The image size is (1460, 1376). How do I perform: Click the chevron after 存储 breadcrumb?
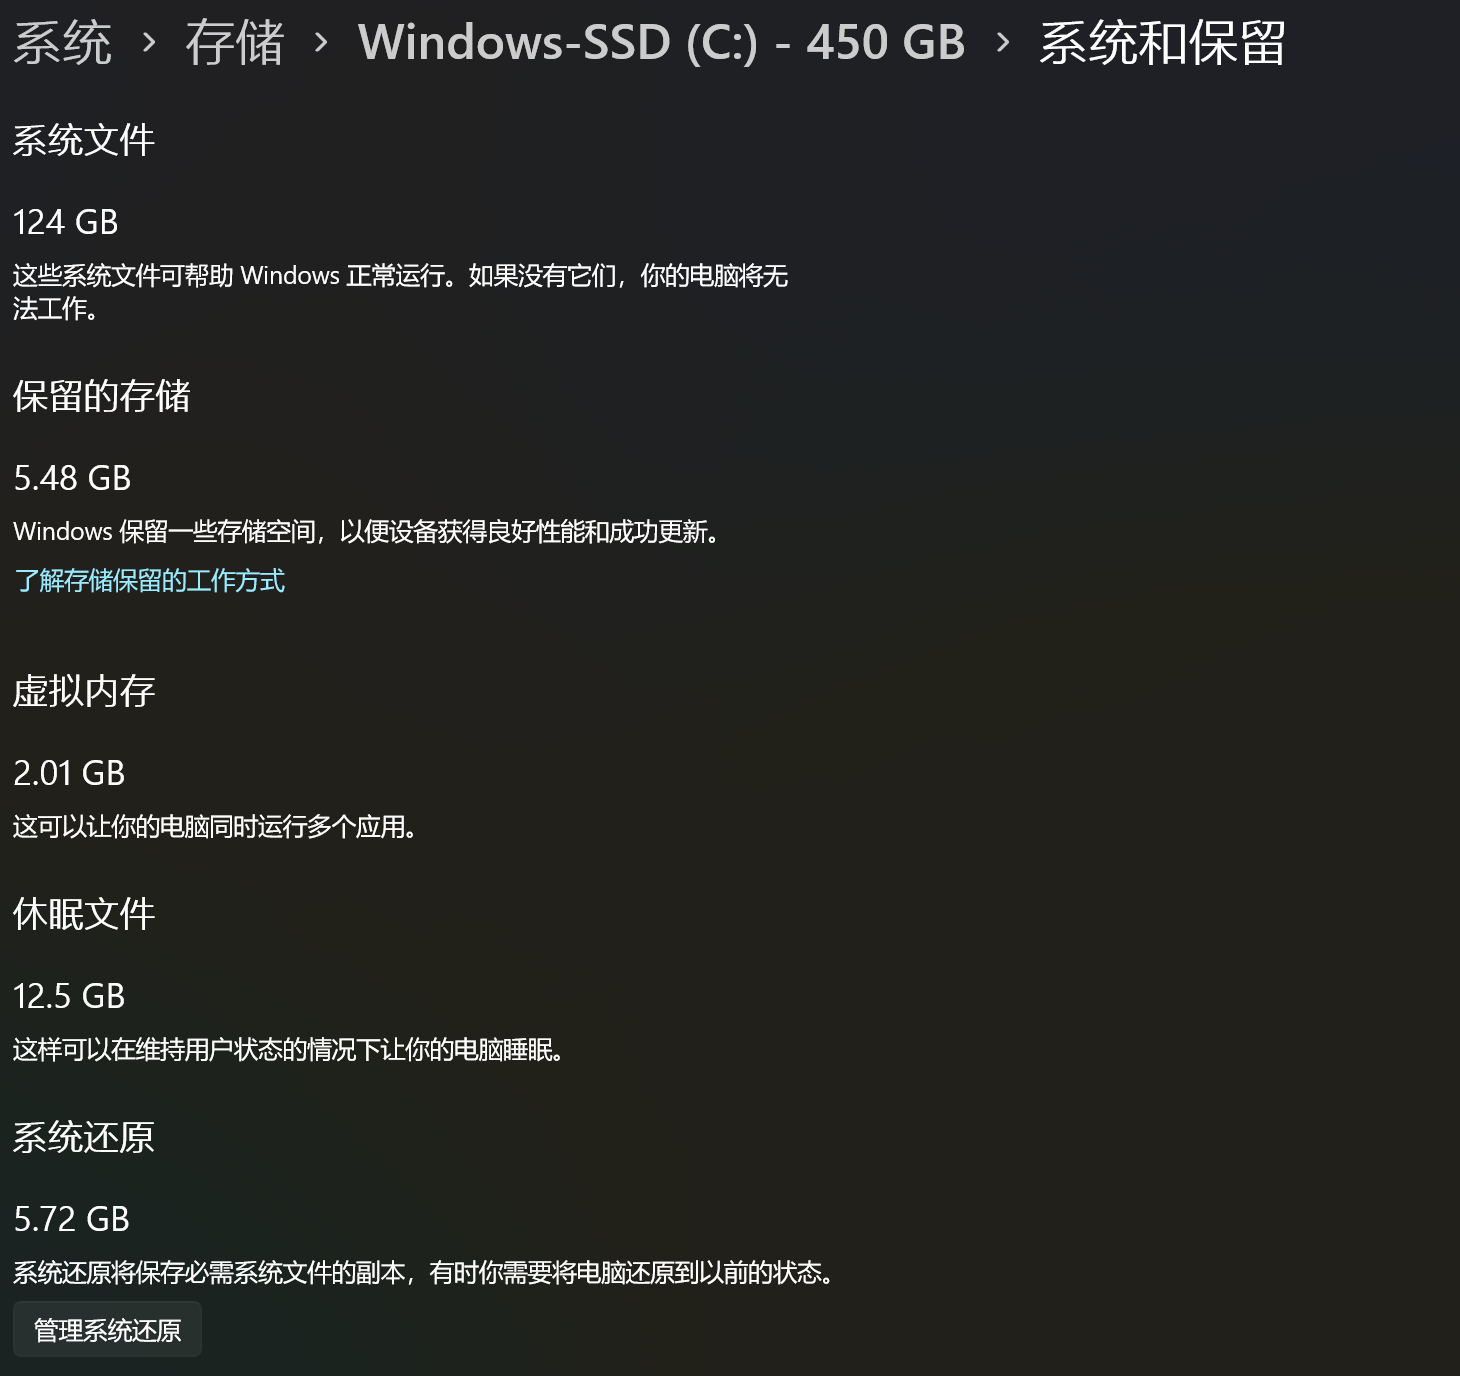(x=321, y=43)
